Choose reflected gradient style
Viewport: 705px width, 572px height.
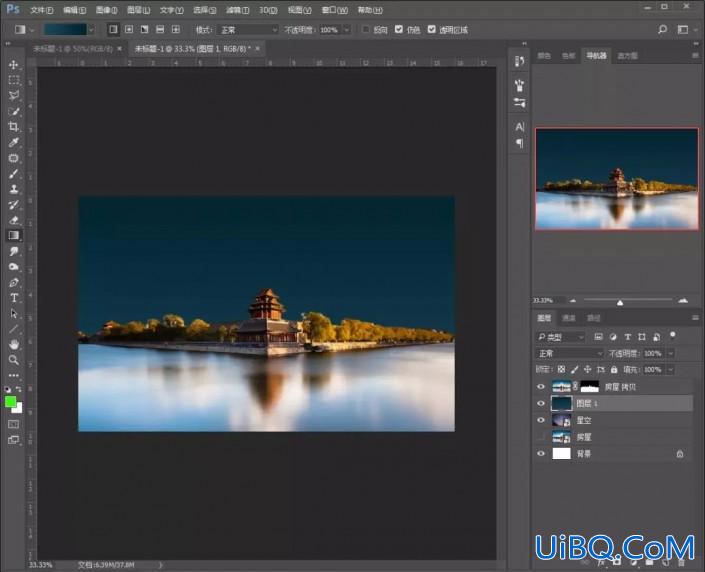(x=160, y=30)
